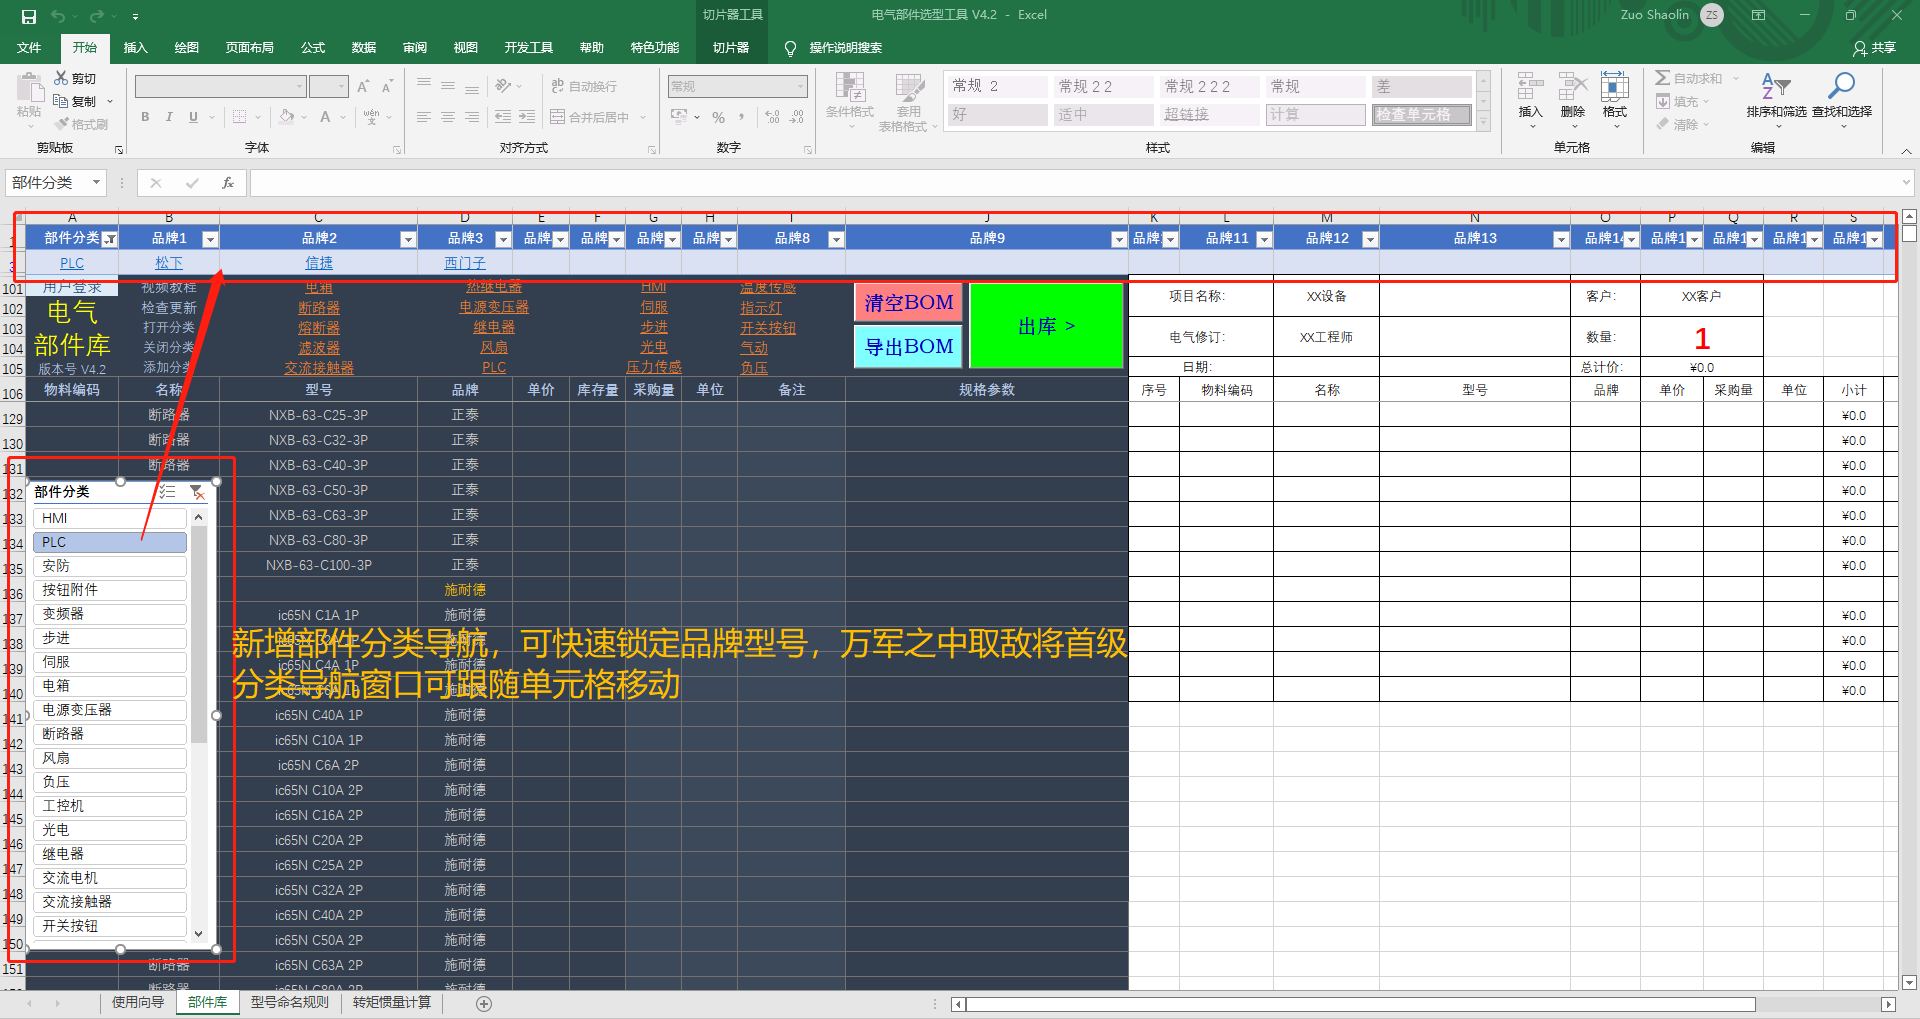Open Find and Select (查找和选择) magnifier
The width and height of the screenshot is (1920, 1019).
(x=1841, y=96)
